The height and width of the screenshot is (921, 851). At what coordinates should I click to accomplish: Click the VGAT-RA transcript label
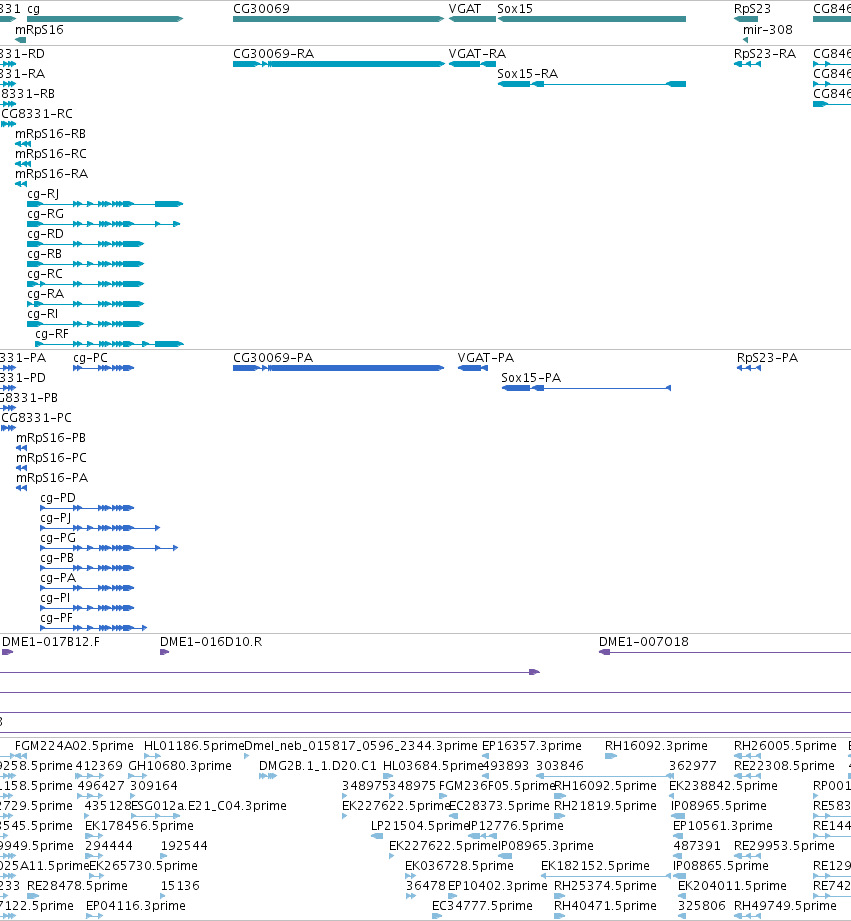477,53
